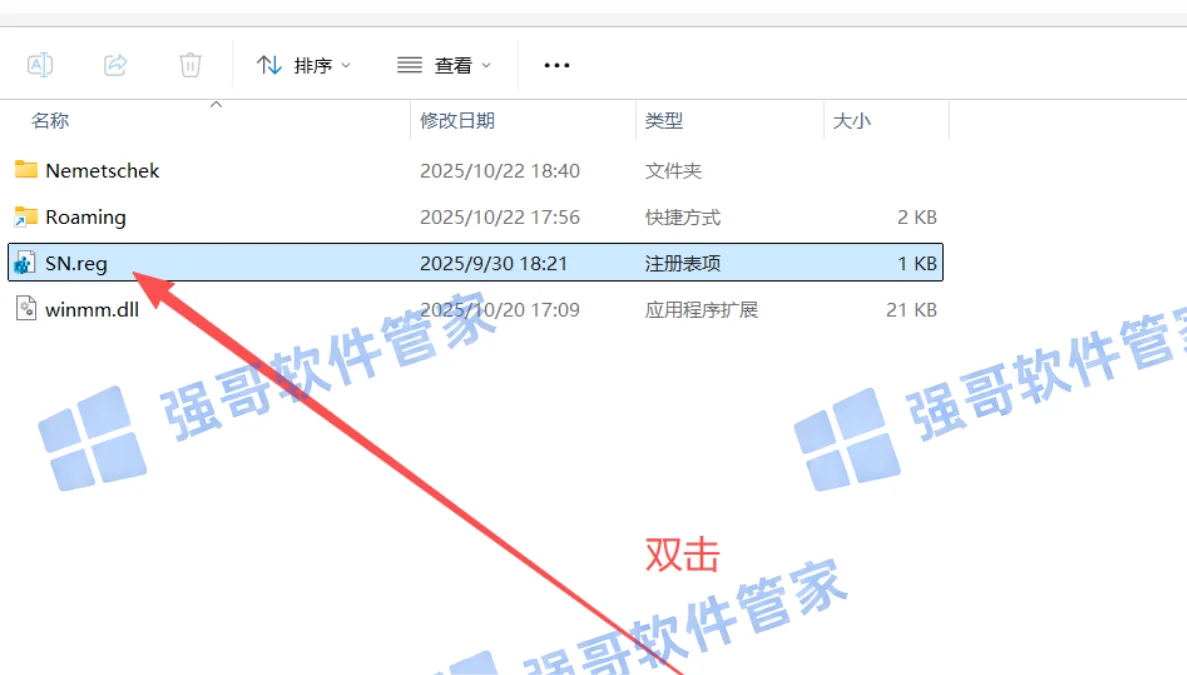Click the sort direction arrow above 名称

click(x=216, y=104)
